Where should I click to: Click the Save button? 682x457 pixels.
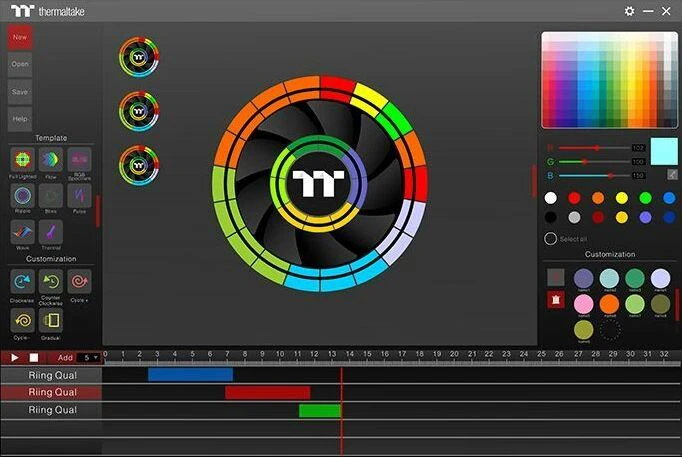point(20,92)
